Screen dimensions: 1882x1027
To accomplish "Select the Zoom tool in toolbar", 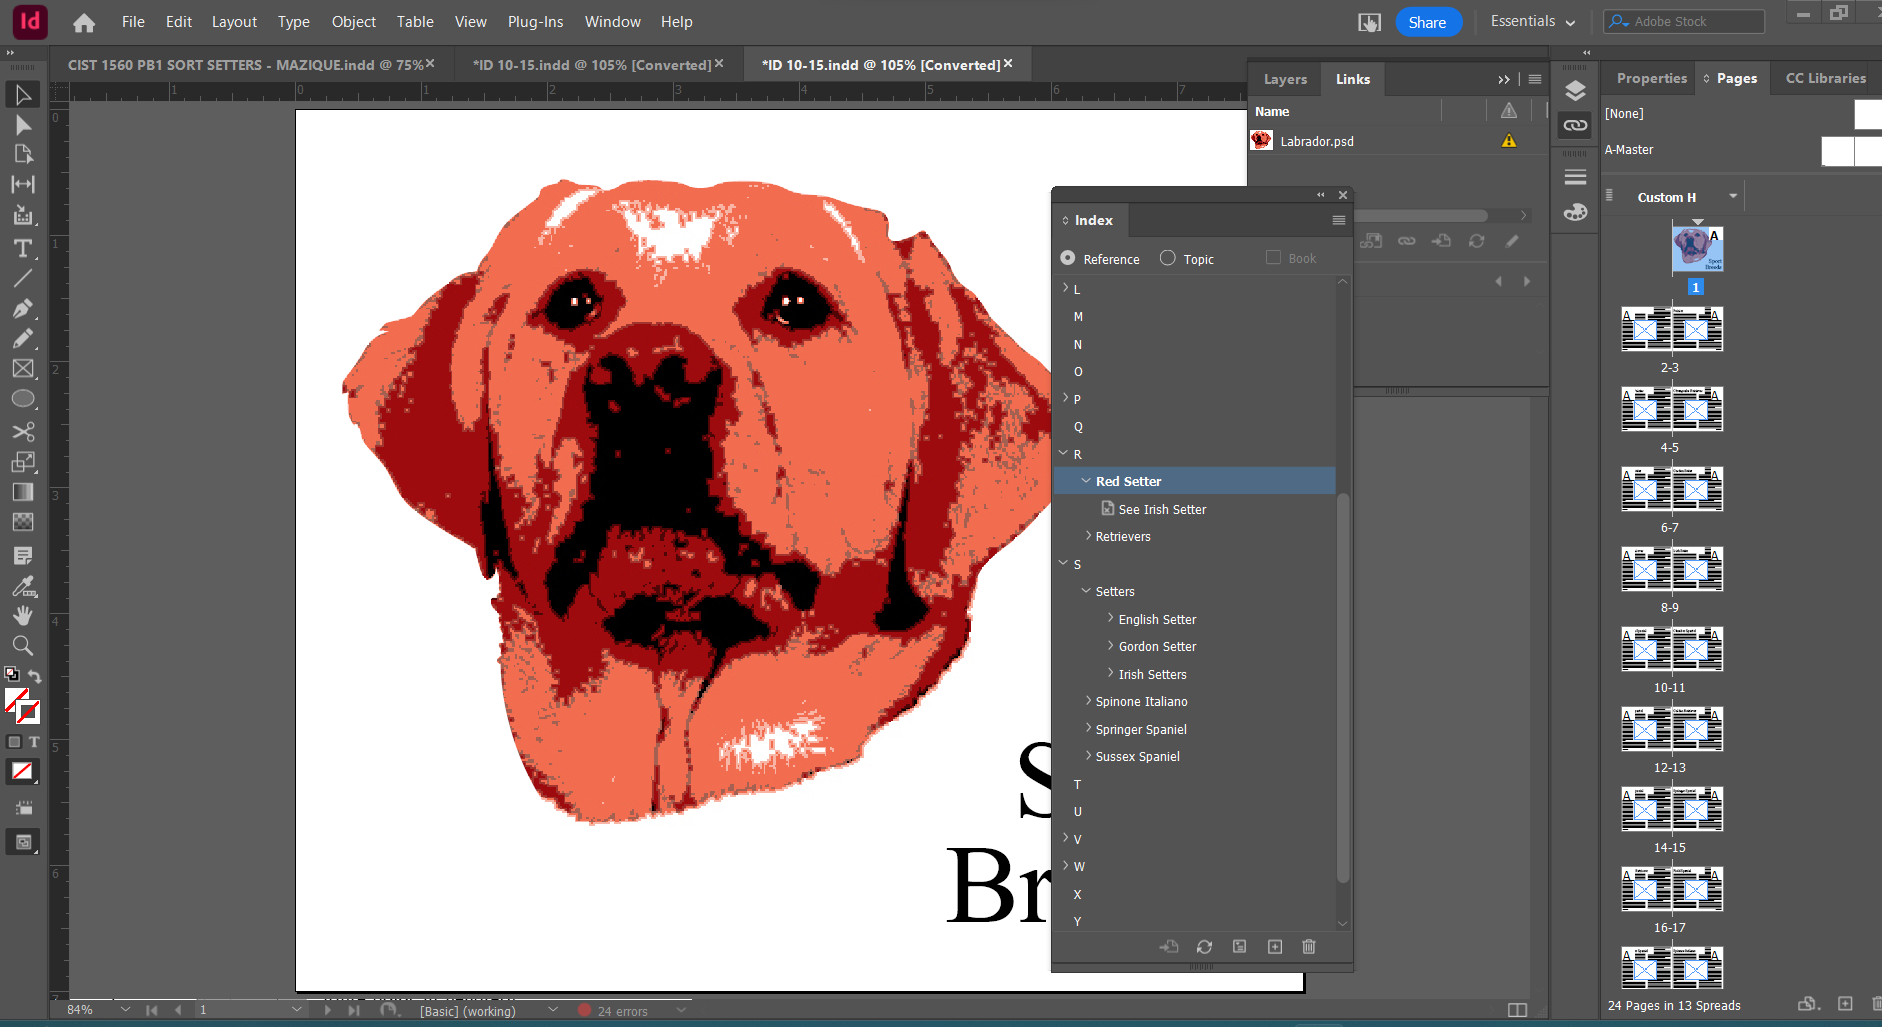I will point(22,646).
